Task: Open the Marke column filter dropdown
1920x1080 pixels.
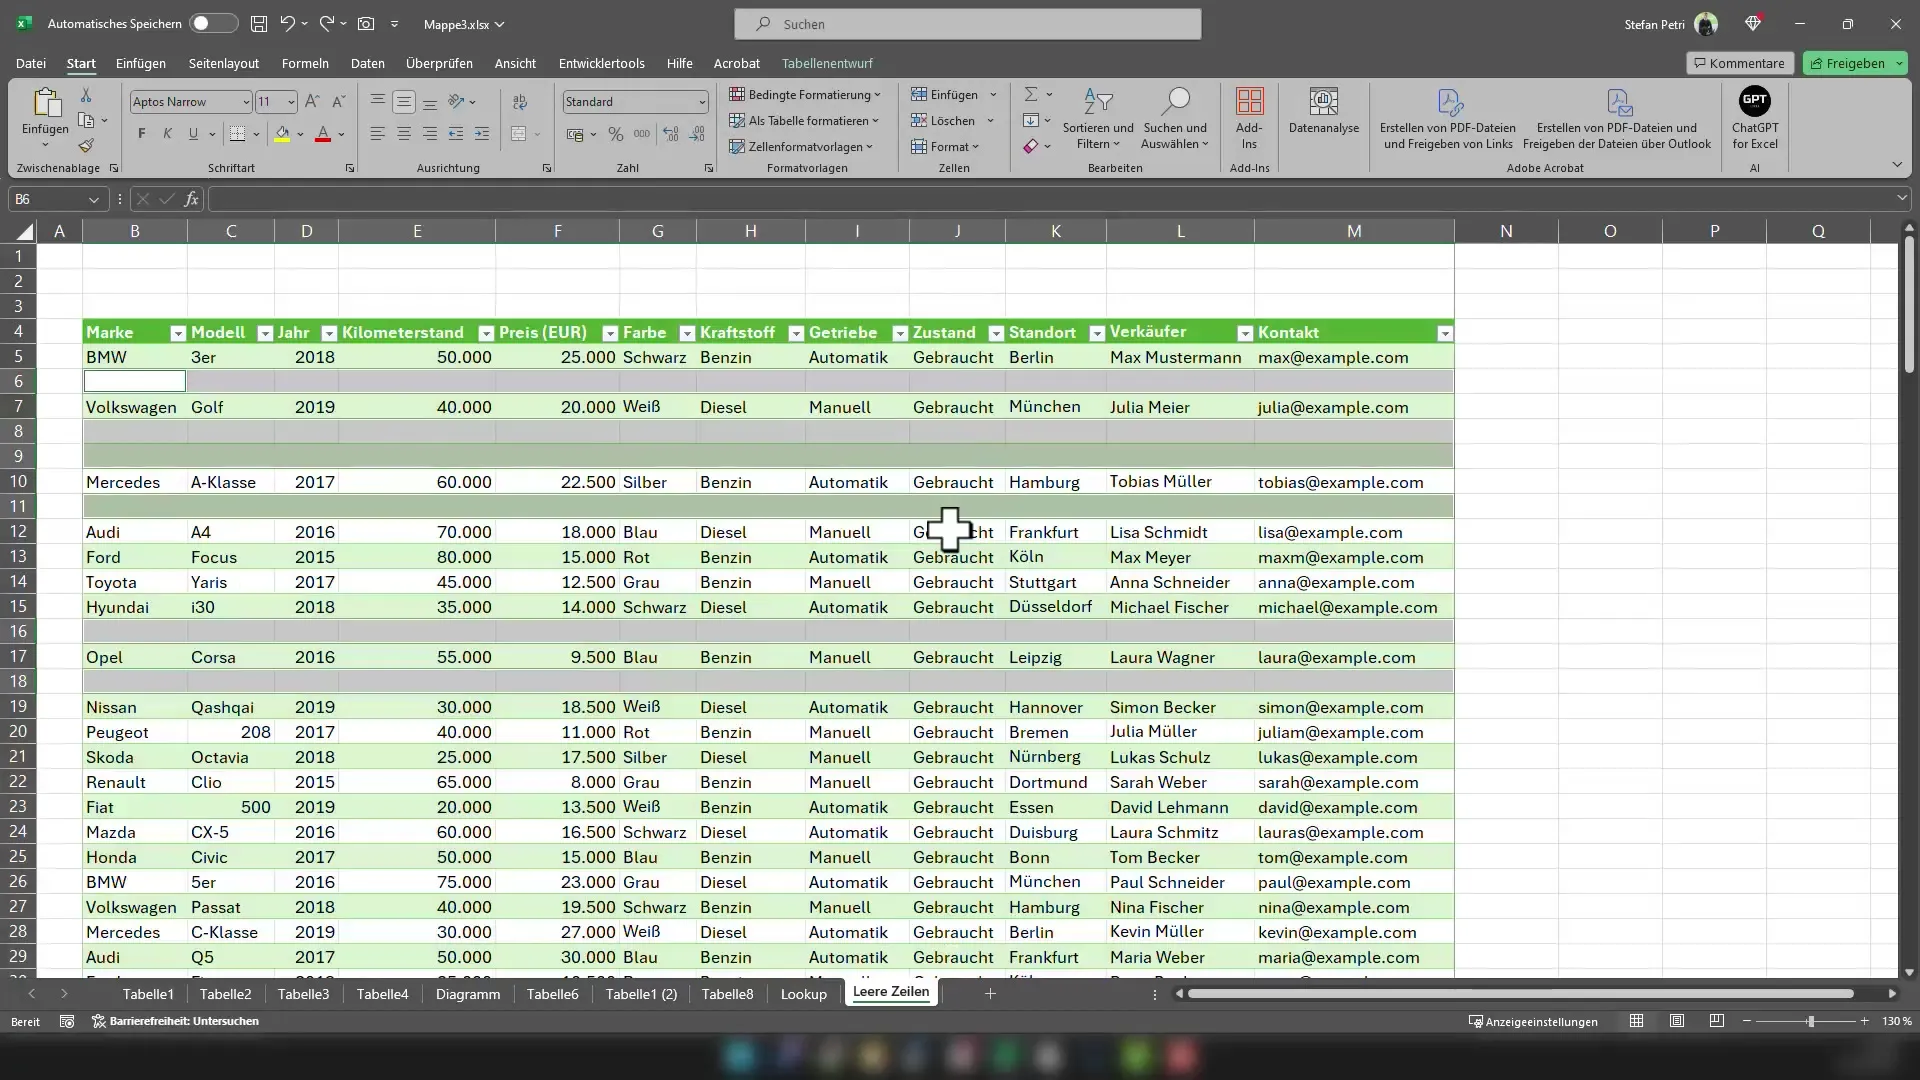Action: (x=178, y=333)
